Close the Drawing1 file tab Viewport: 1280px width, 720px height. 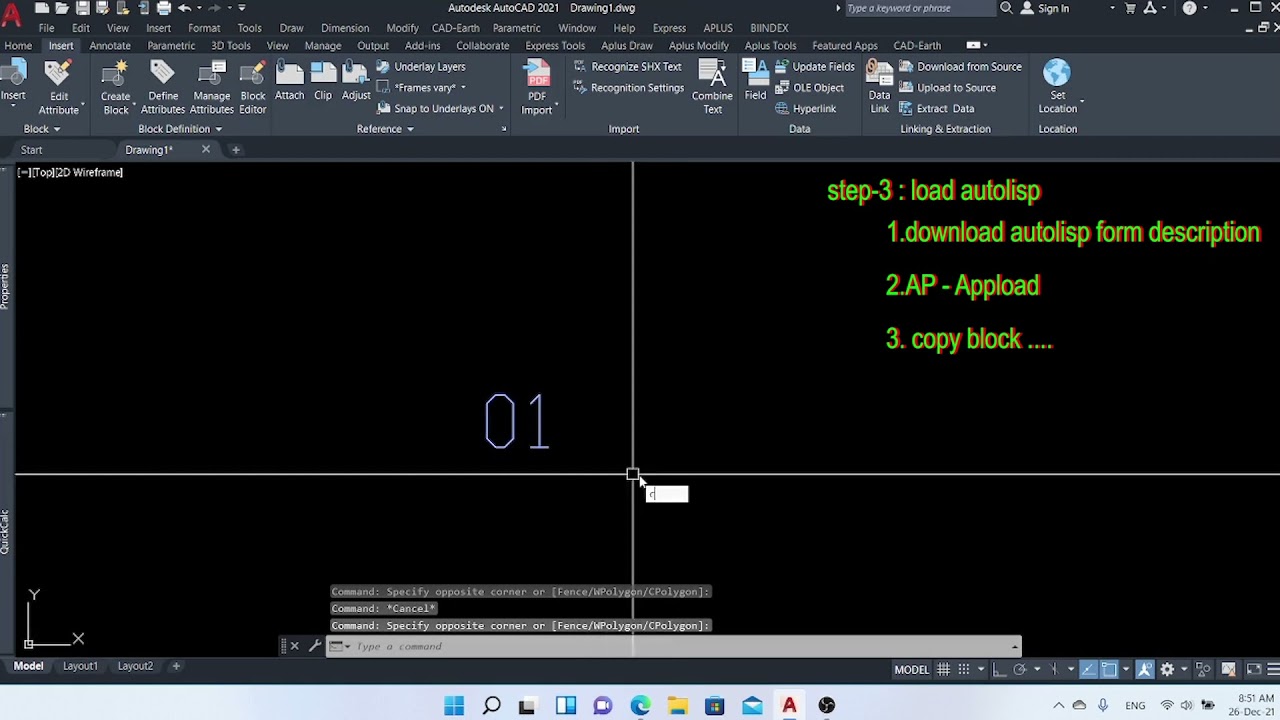tap(206, 150)
